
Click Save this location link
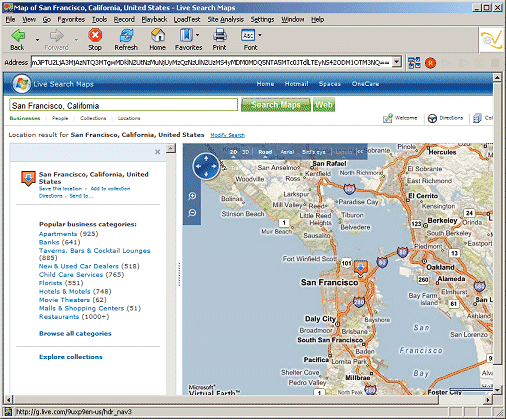click(60, 189)
